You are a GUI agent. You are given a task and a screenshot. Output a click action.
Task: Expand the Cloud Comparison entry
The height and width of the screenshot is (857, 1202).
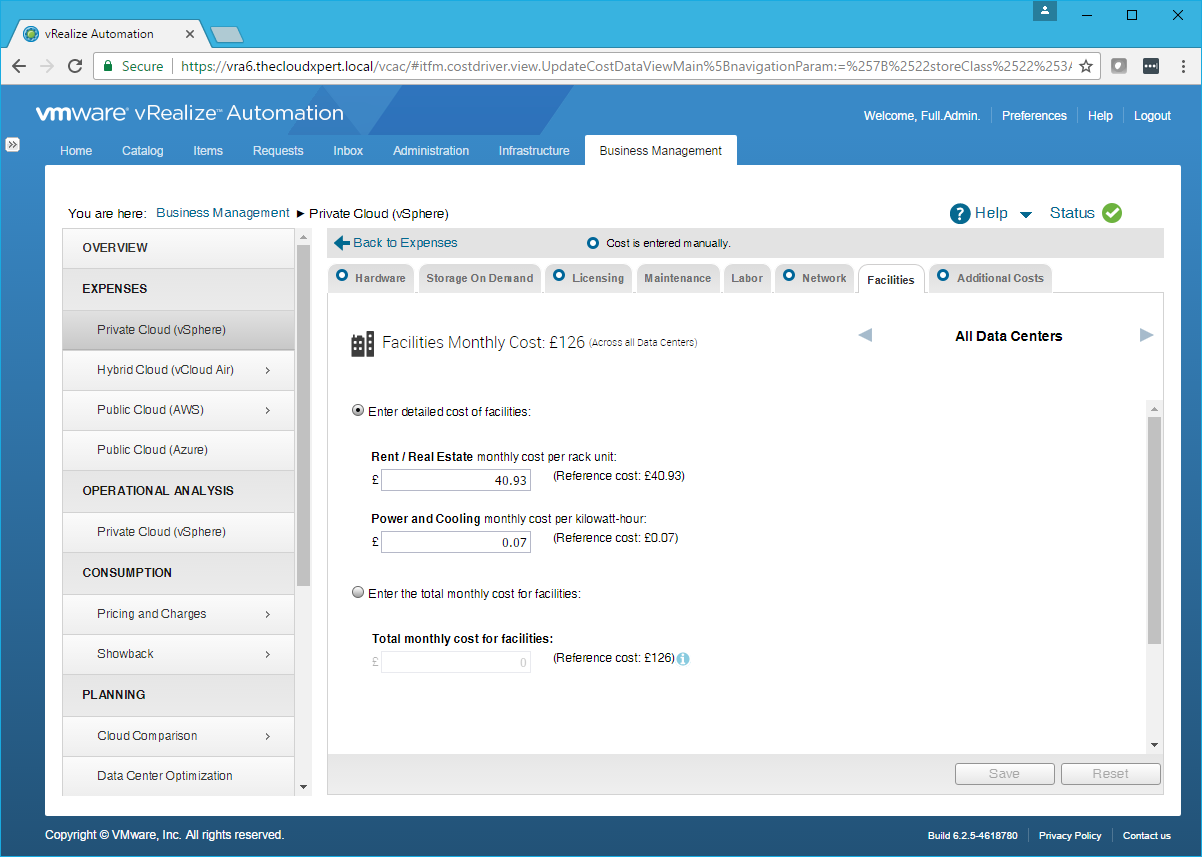268,736
